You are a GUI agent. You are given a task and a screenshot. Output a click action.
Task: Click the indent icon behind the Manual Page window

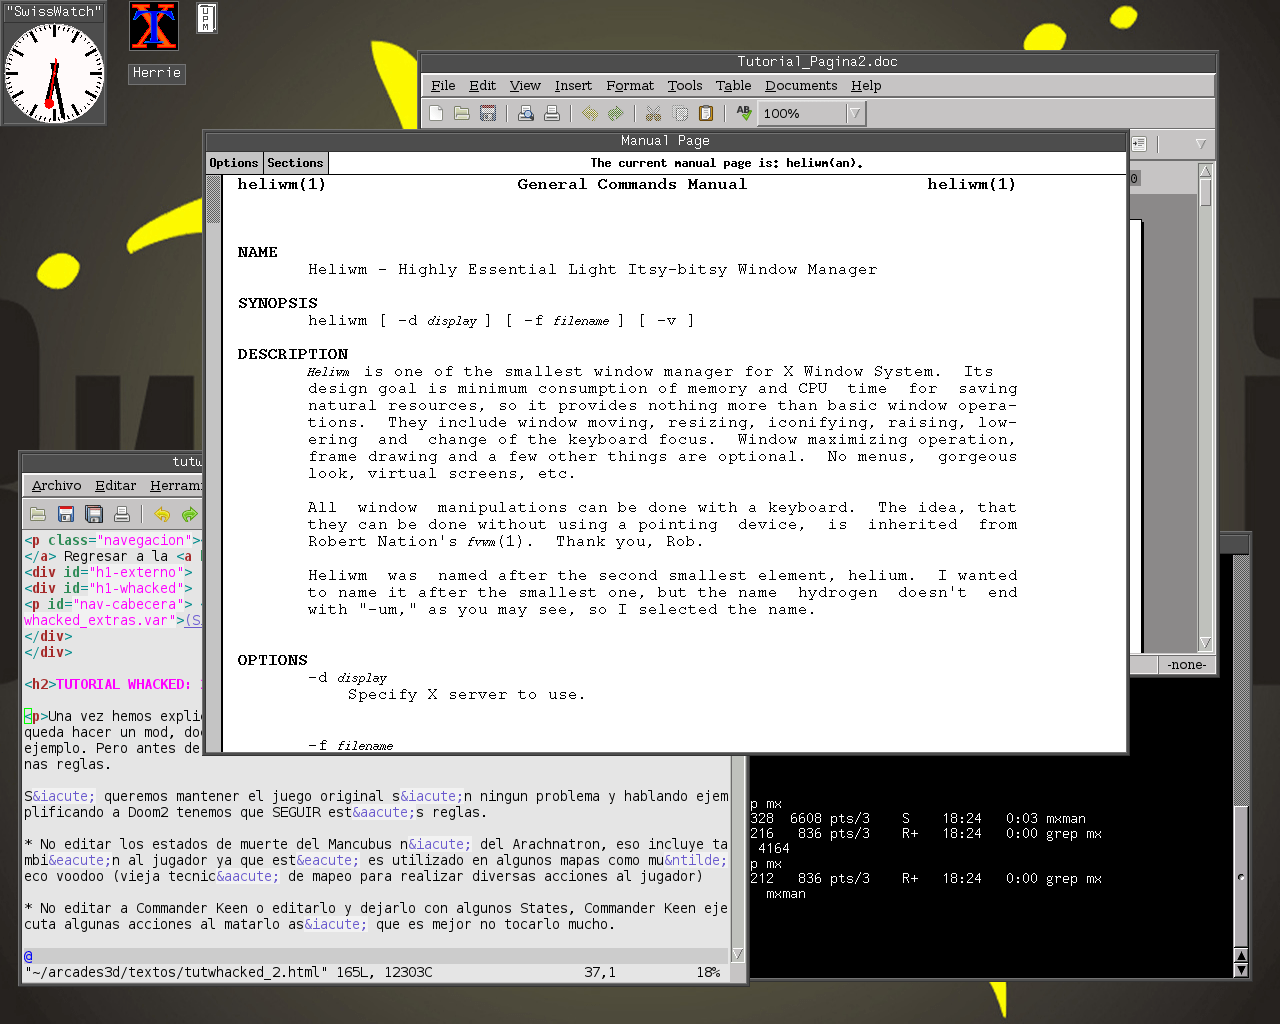(1139, 144)
